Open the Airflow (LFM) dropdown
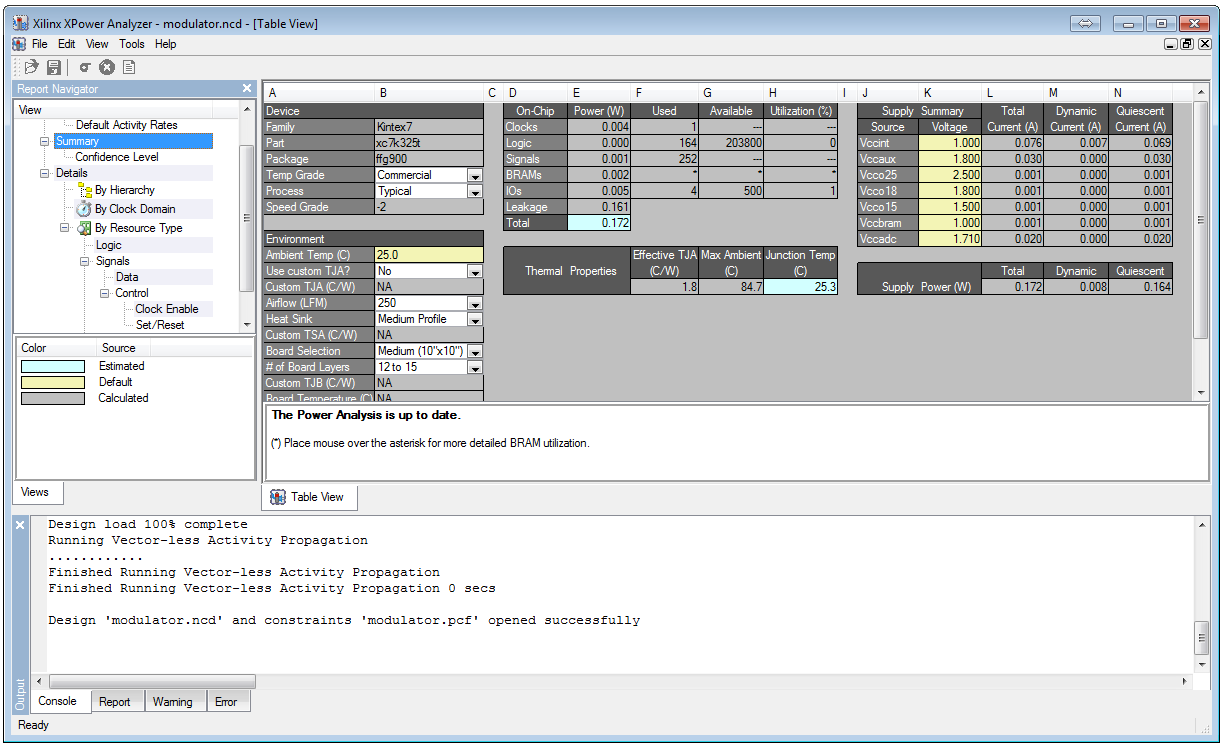Image resolution: width=1226 pixels, height=748 pixels. pos(475,303)
